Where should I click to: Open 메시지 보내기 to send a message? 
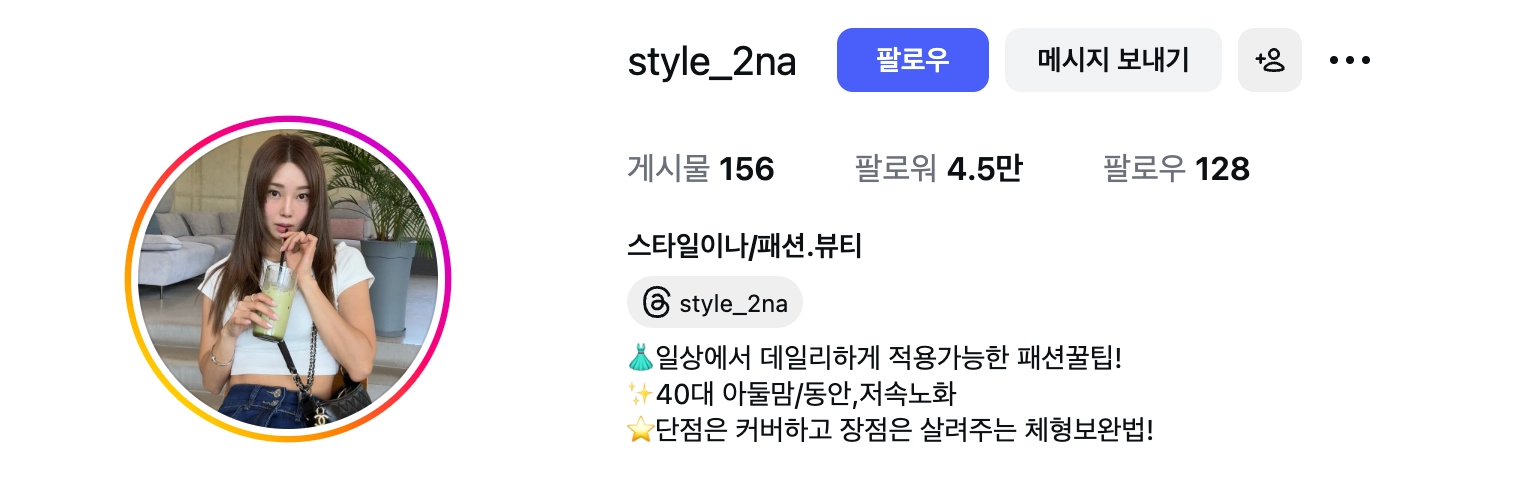pyautogui.click(x=1113, y=60)
